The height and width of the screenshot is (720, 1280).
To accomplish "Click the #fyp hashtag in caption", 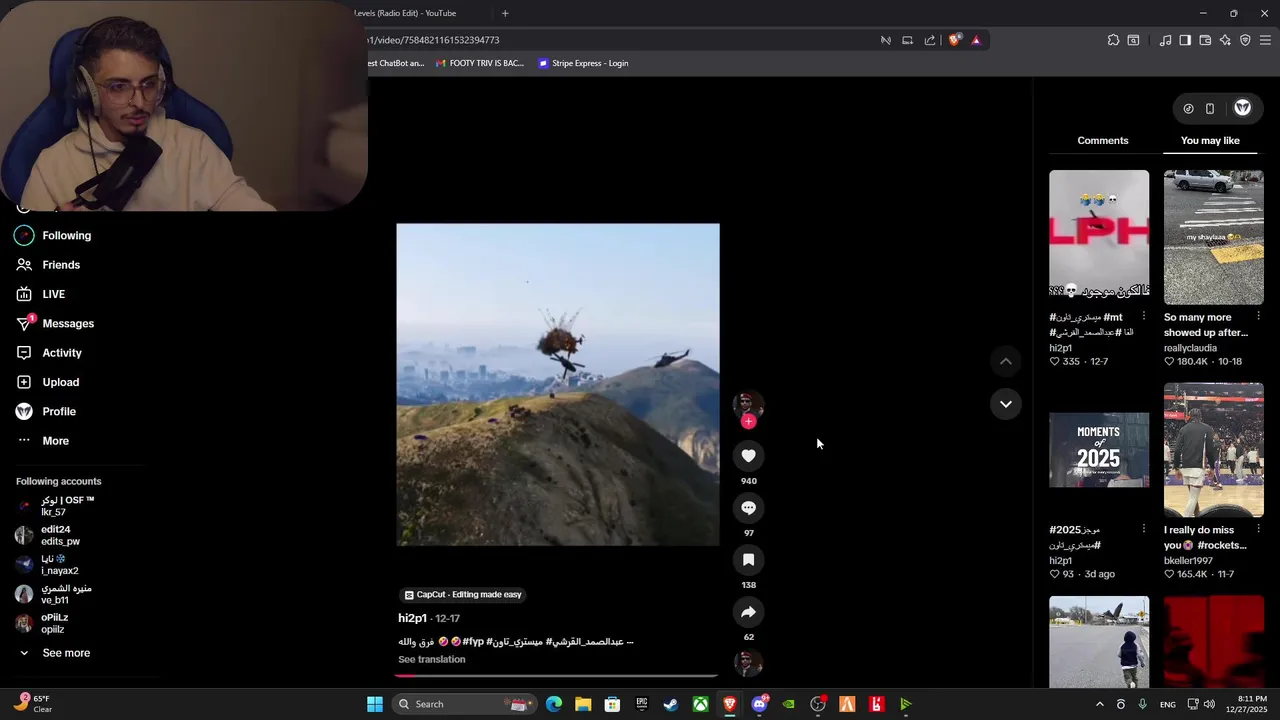I will (473, 642).
